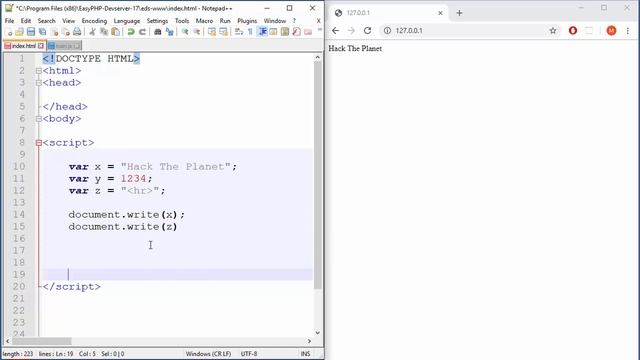Image resolution: width=640 pixels, height=360 pixels.
Task: Click the Folder as Workspace toolbar icon
Action: click(308, 32)
